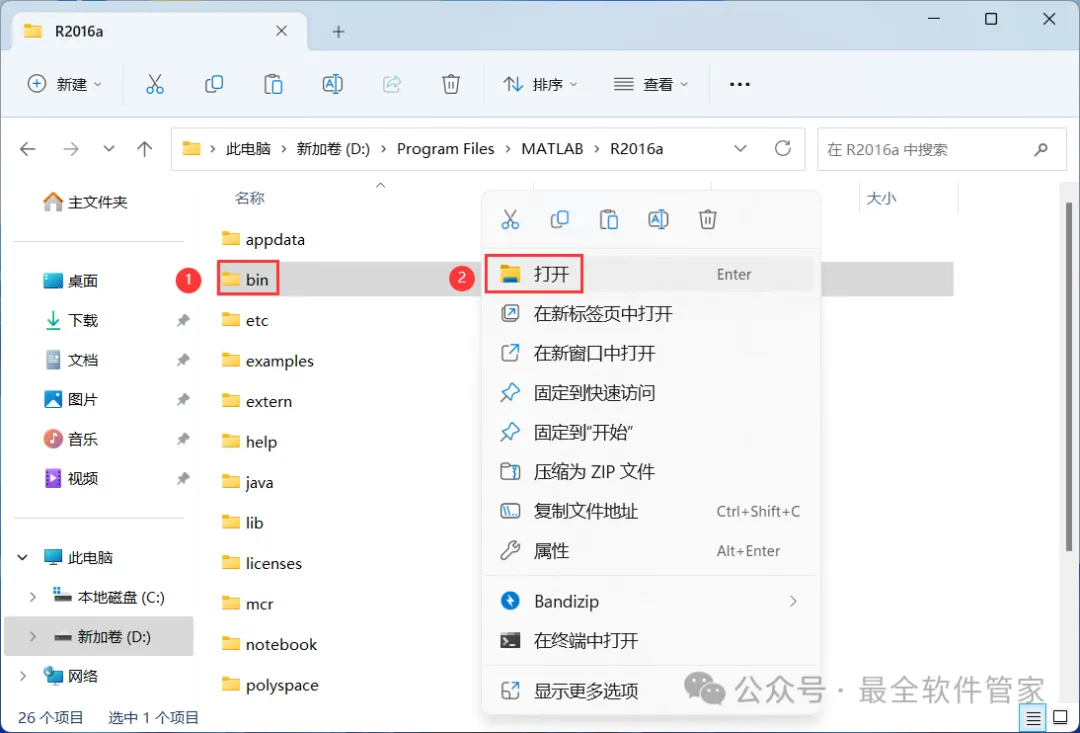
Task: Close the R2016a tab
Action: (281, 31)
